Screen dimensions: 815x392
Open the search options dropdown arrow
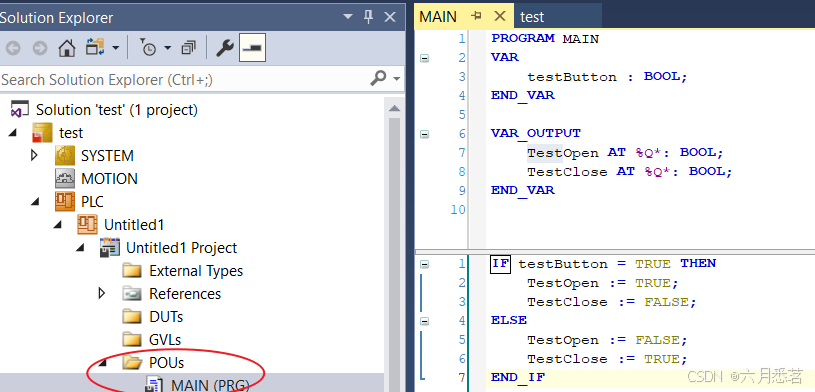[397, 80]
